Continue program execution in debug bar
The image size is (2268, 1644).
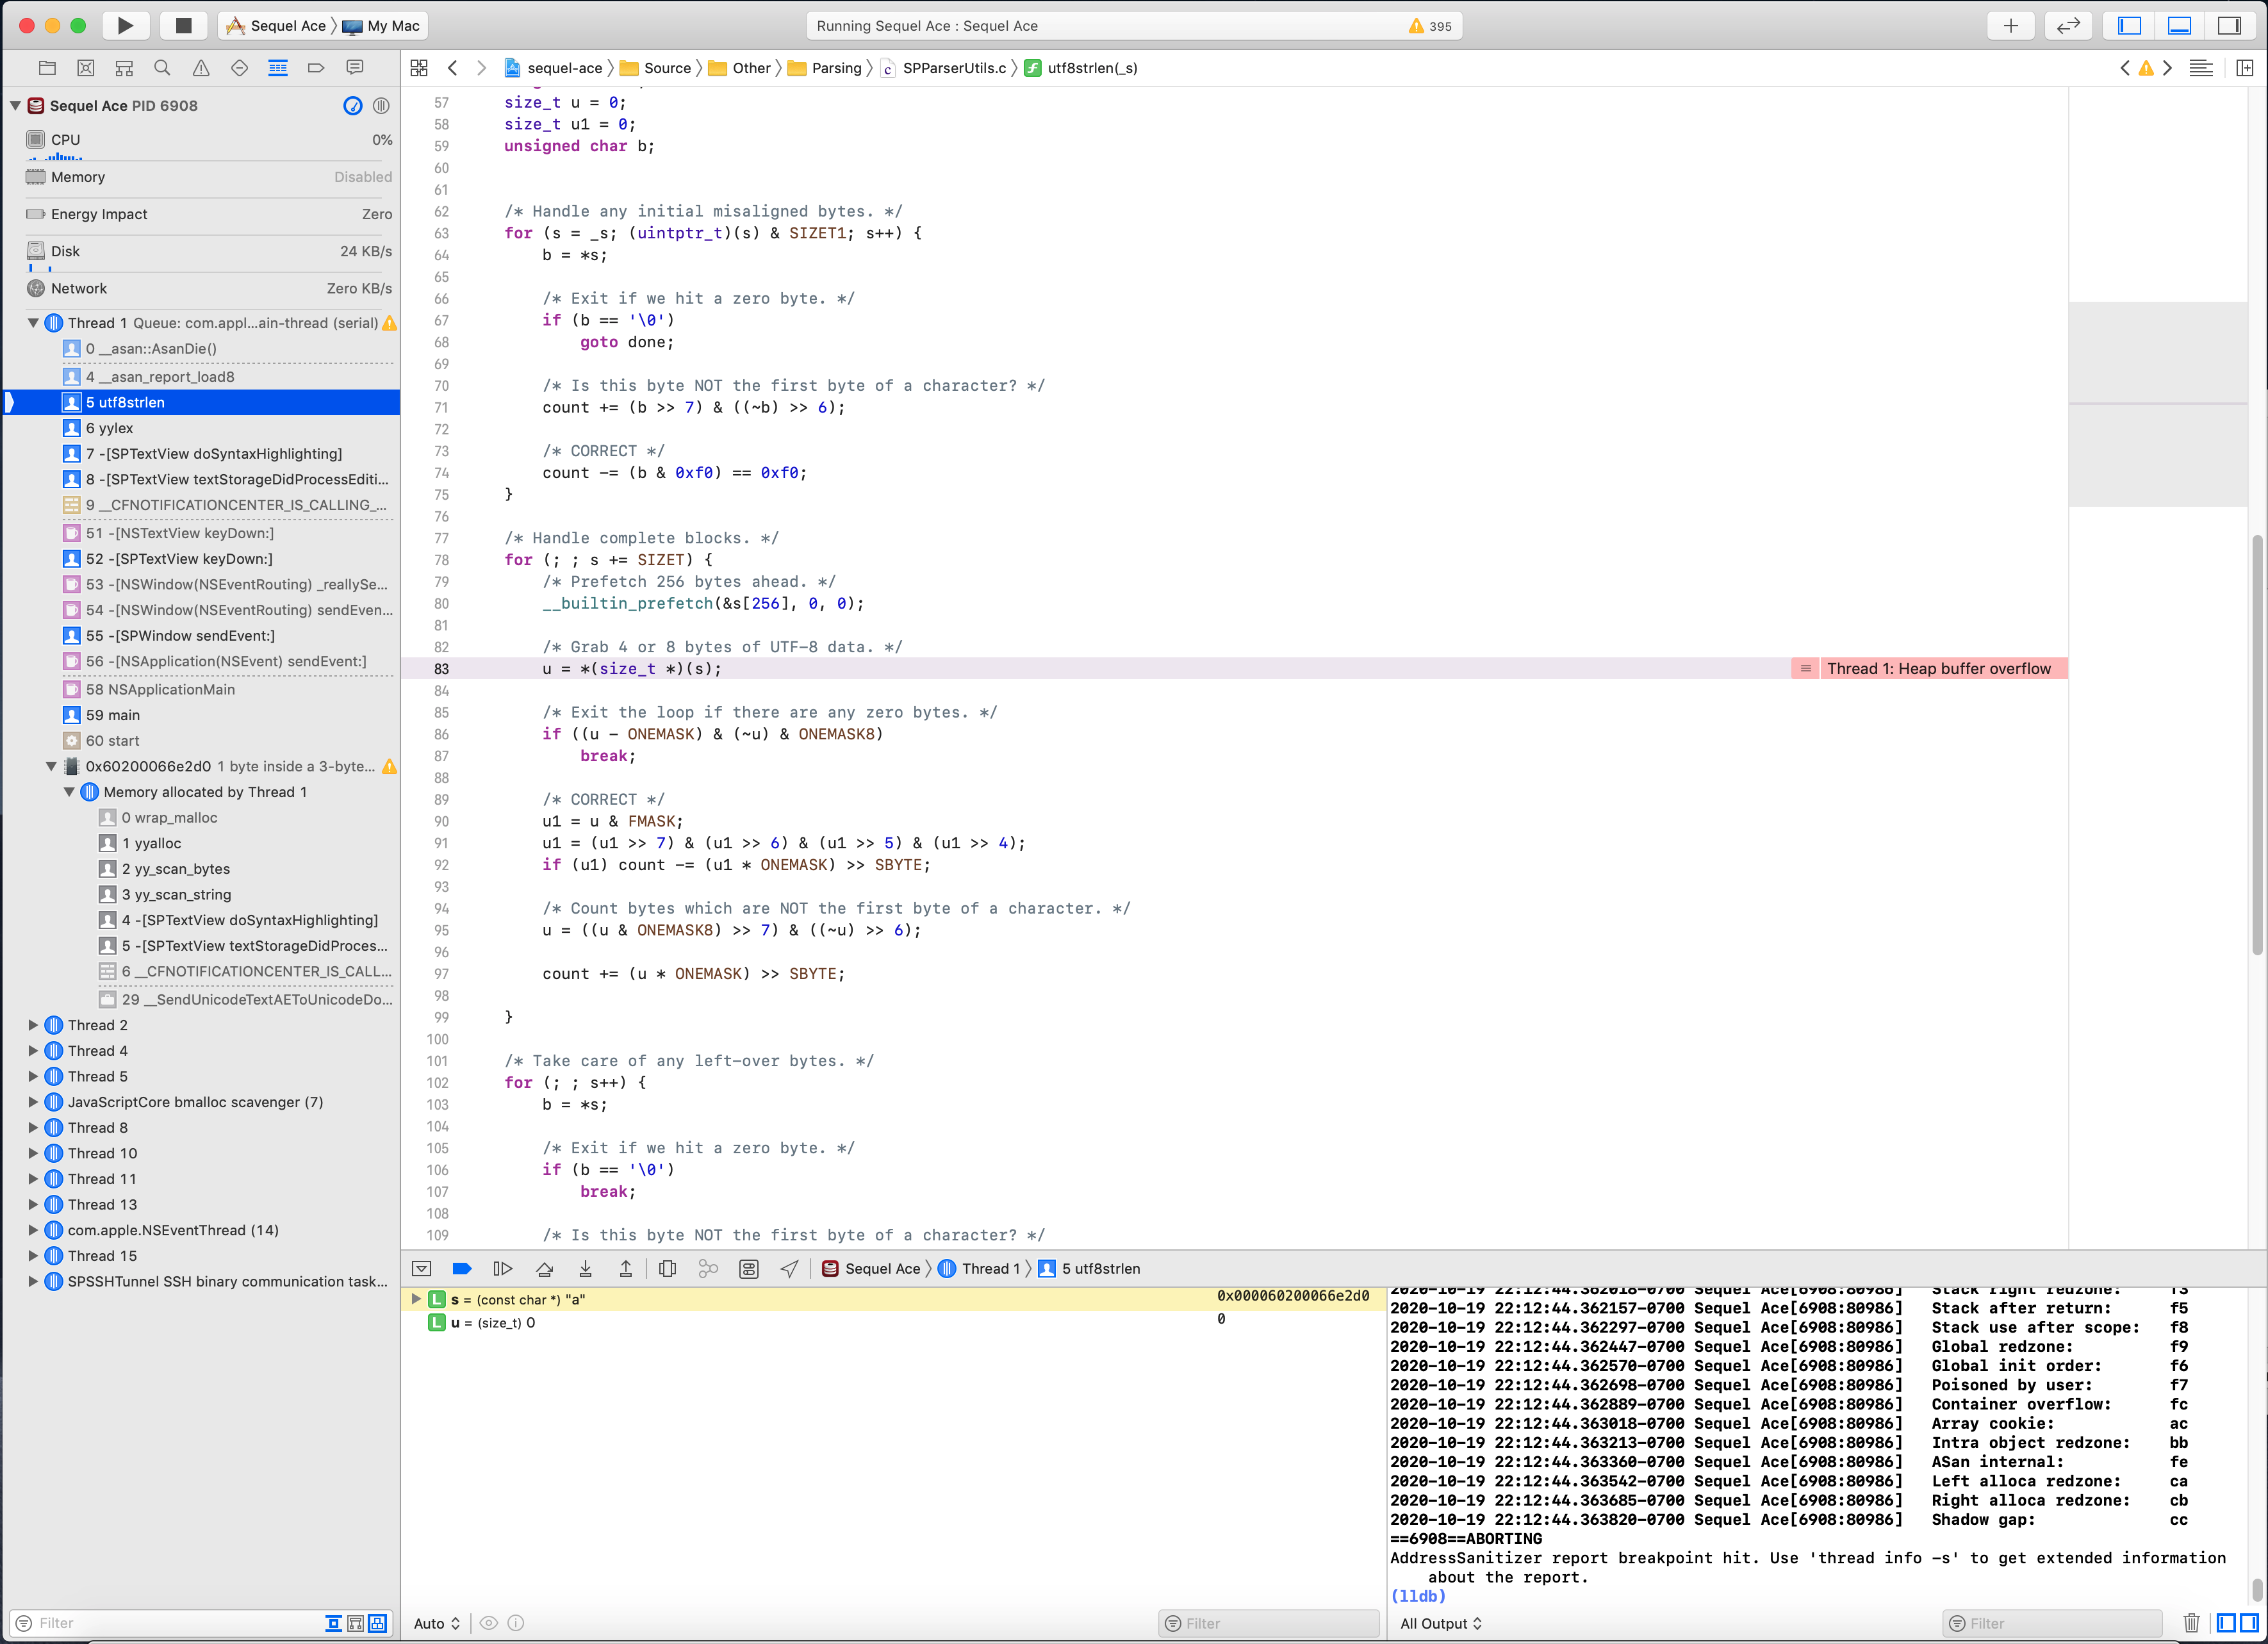coord(503,1268)
